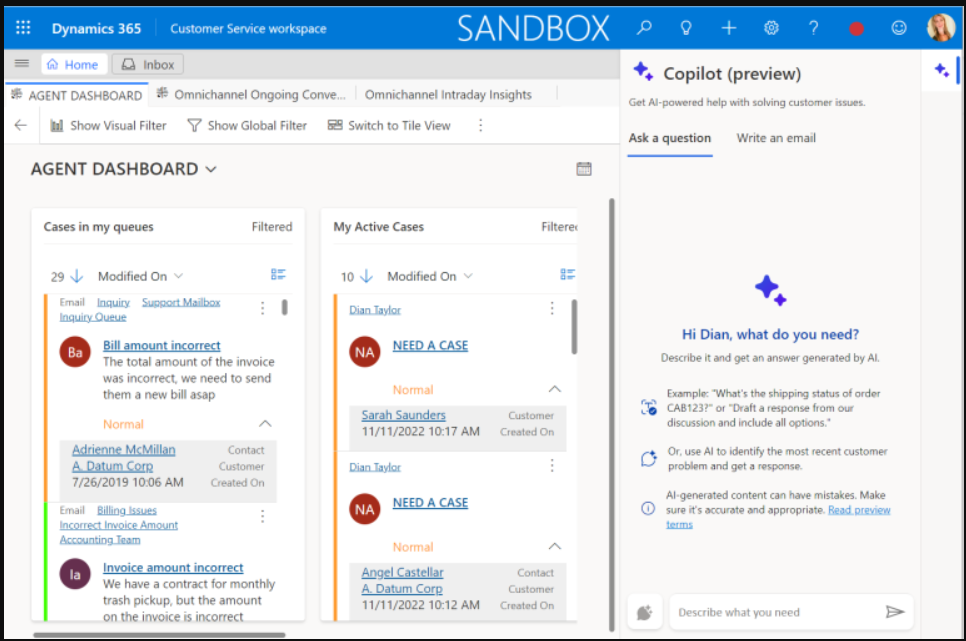Open Modified On sort dropdown in My Active Cases
Screen dimensions: 966x641
click(430, 276)
